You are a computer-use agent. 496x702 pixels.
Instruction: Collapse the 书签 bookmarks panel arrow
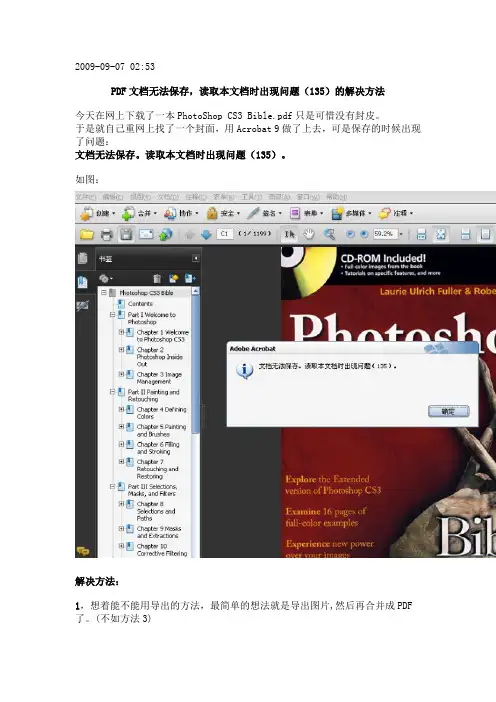tap(196, 258)
